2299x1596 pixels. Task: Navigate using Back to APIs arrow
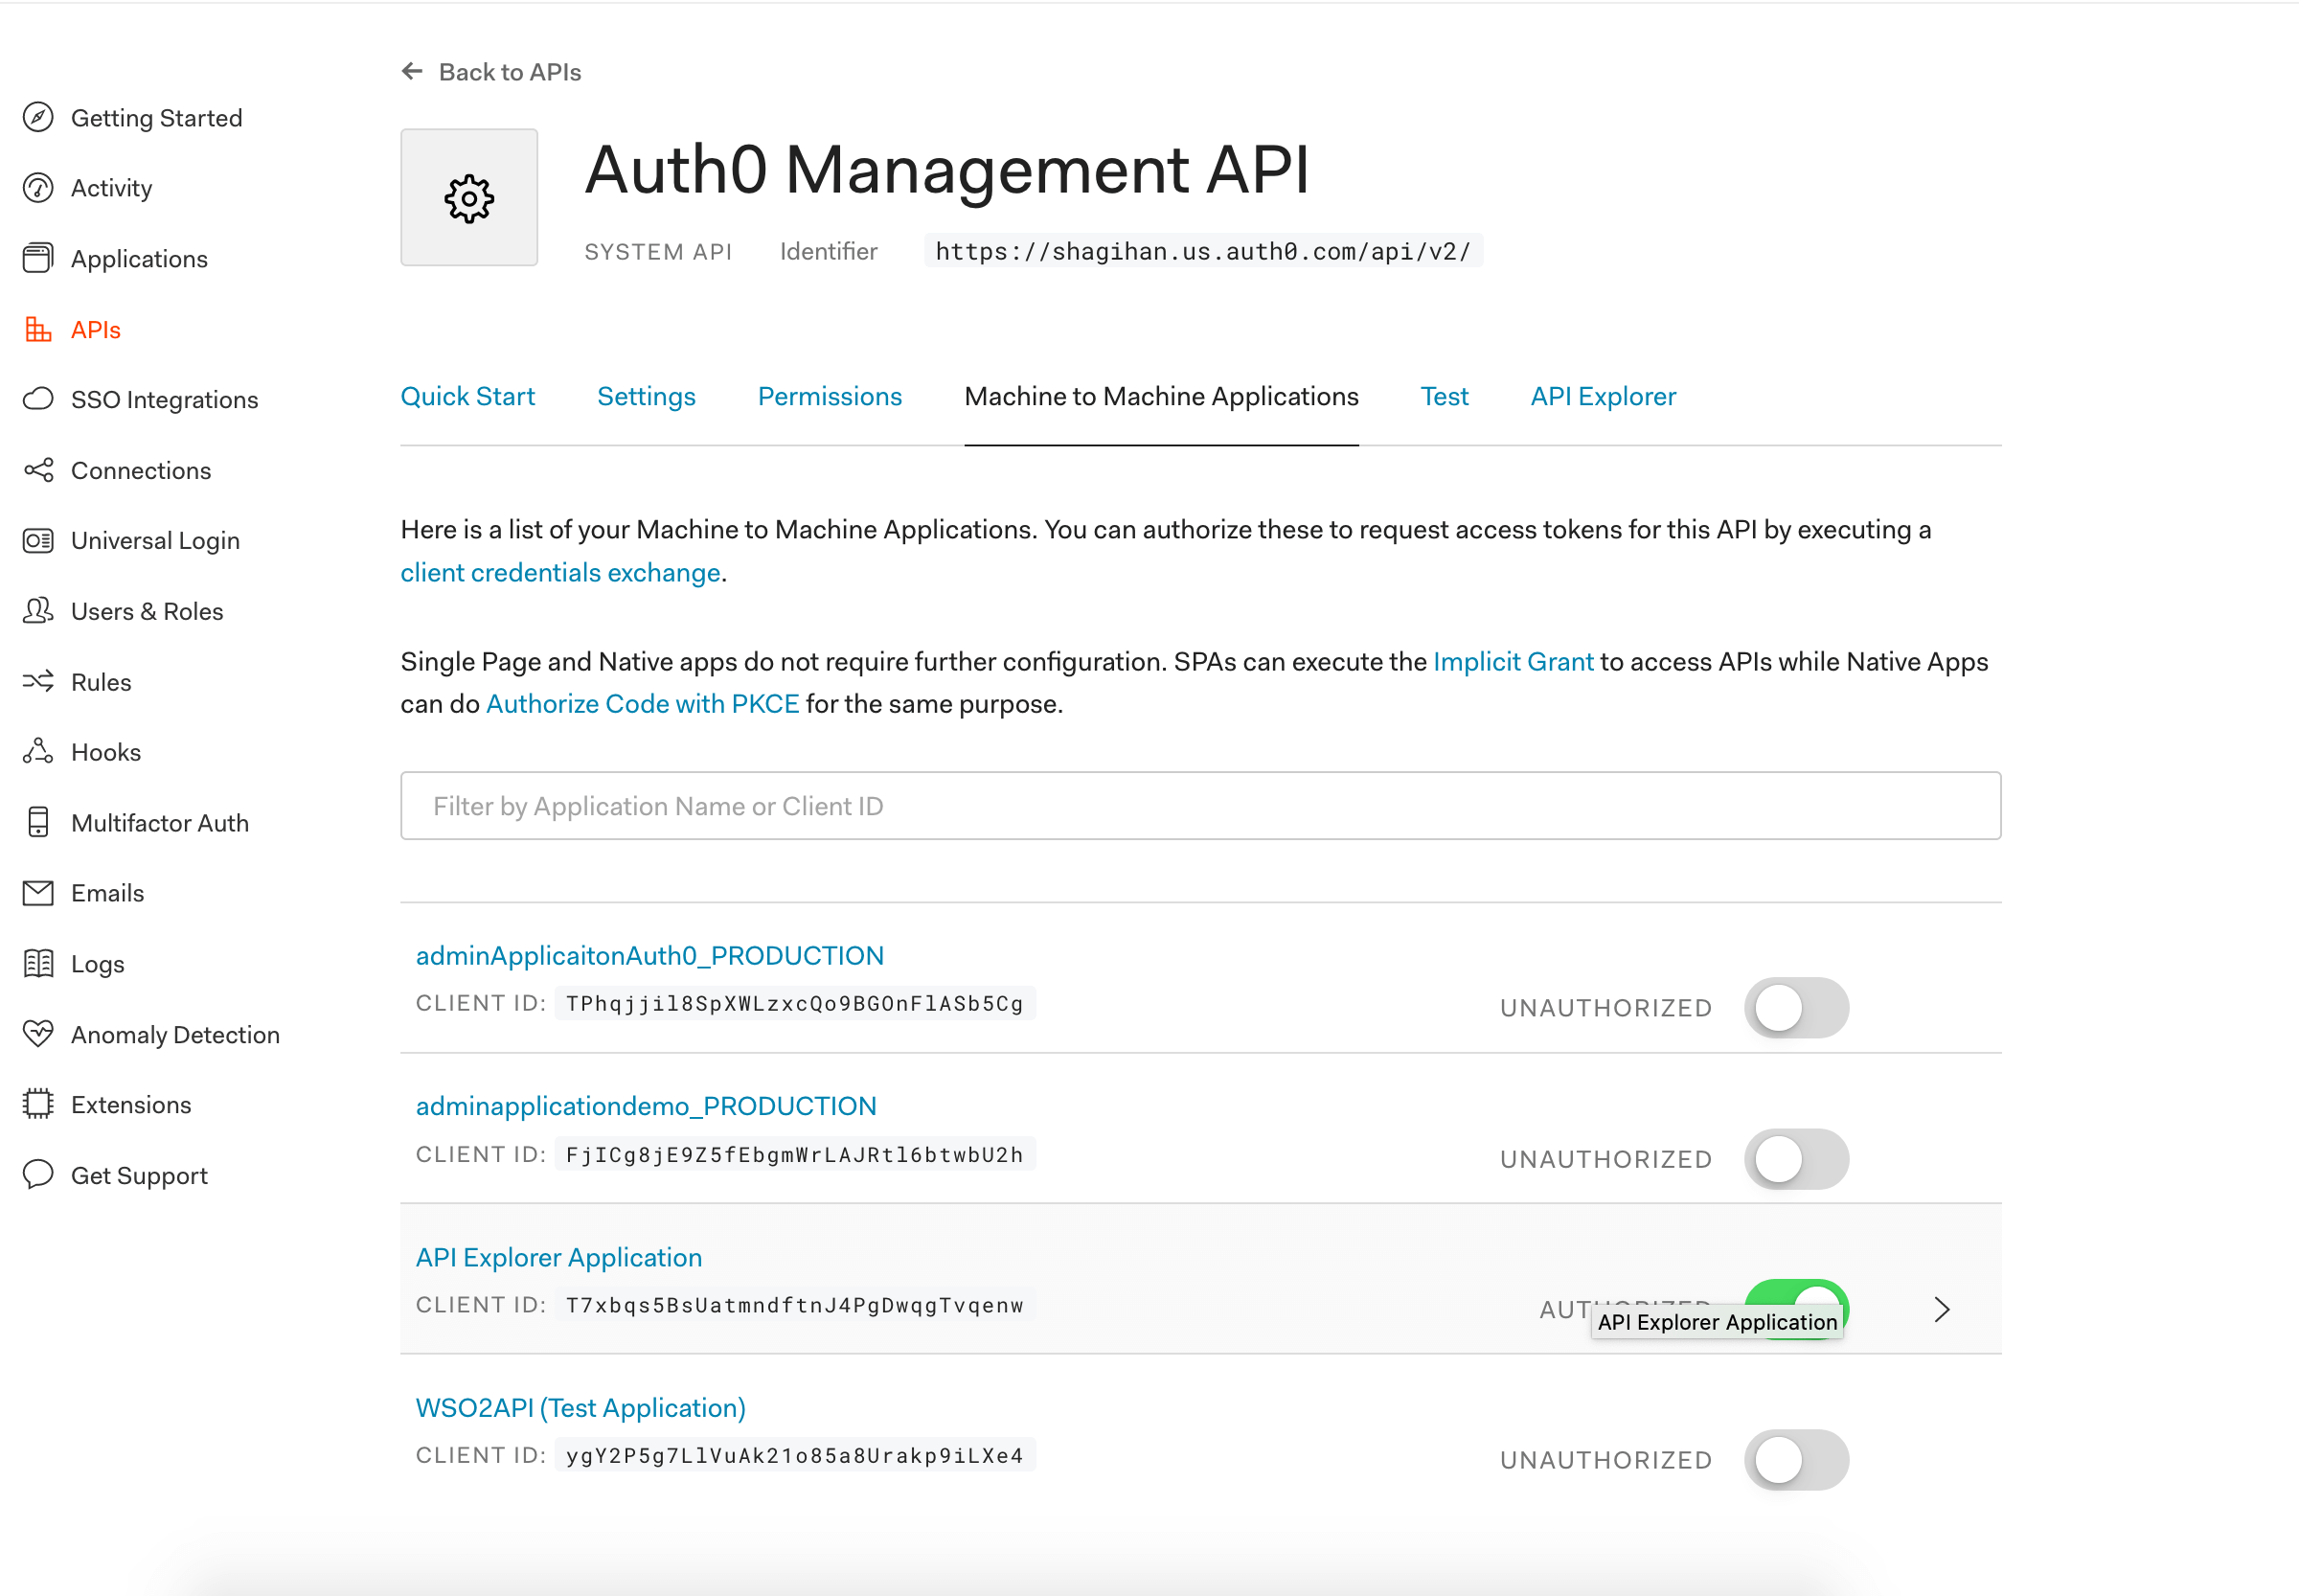coord(414,70)
